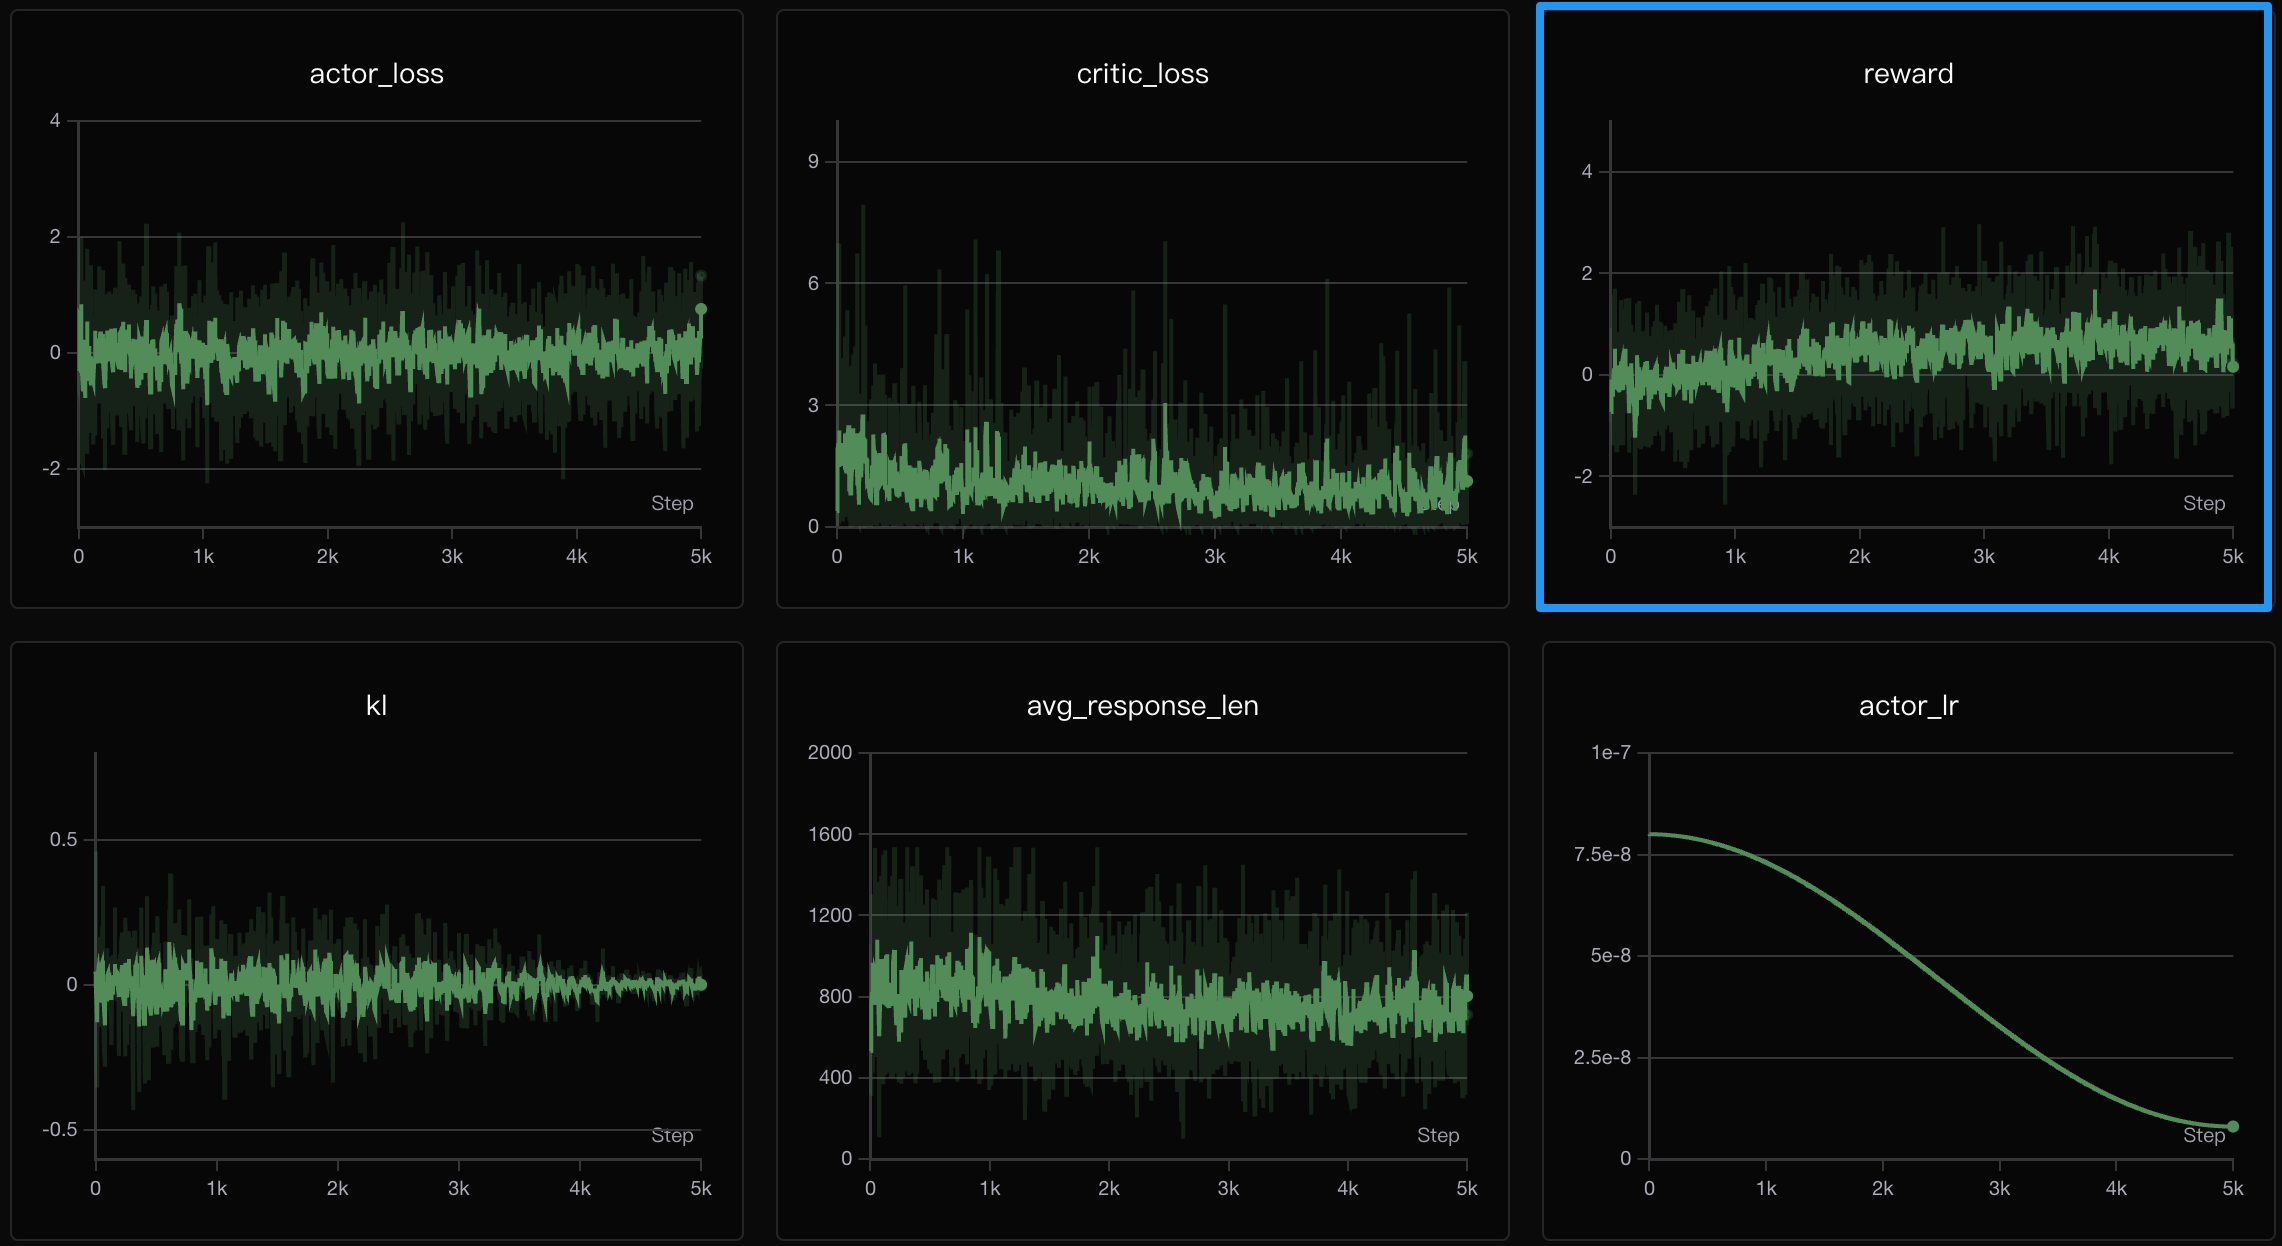Click the actor_lr chart title

(x=1907, y=706)
